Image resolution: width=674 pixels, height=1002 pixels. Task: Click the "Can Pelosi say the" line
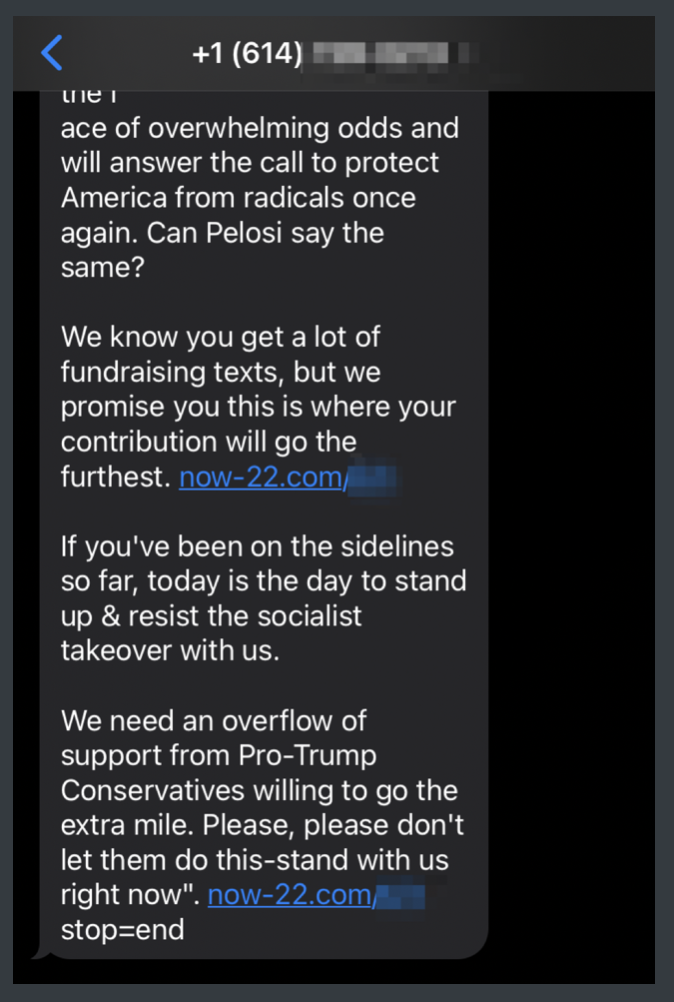222,233
